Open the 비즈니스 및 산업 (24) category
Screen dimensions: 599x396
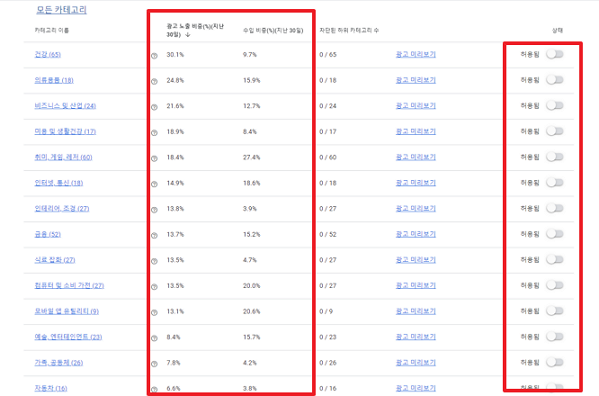click(65, 106)
